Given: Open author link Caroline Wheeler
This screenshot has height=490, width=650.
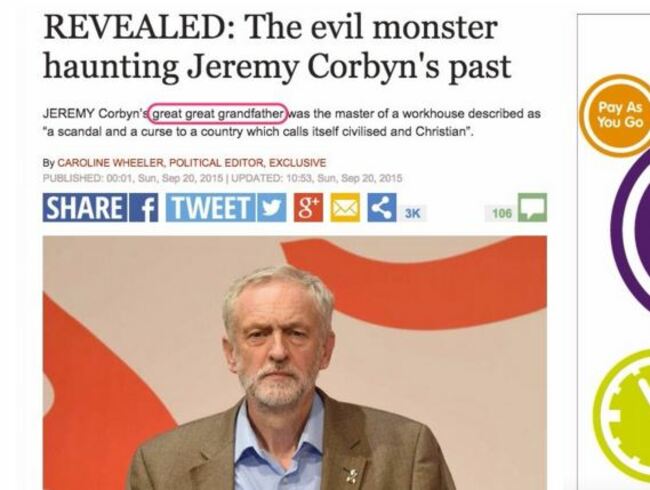Looking at the screenshot, I should (110, 163).
